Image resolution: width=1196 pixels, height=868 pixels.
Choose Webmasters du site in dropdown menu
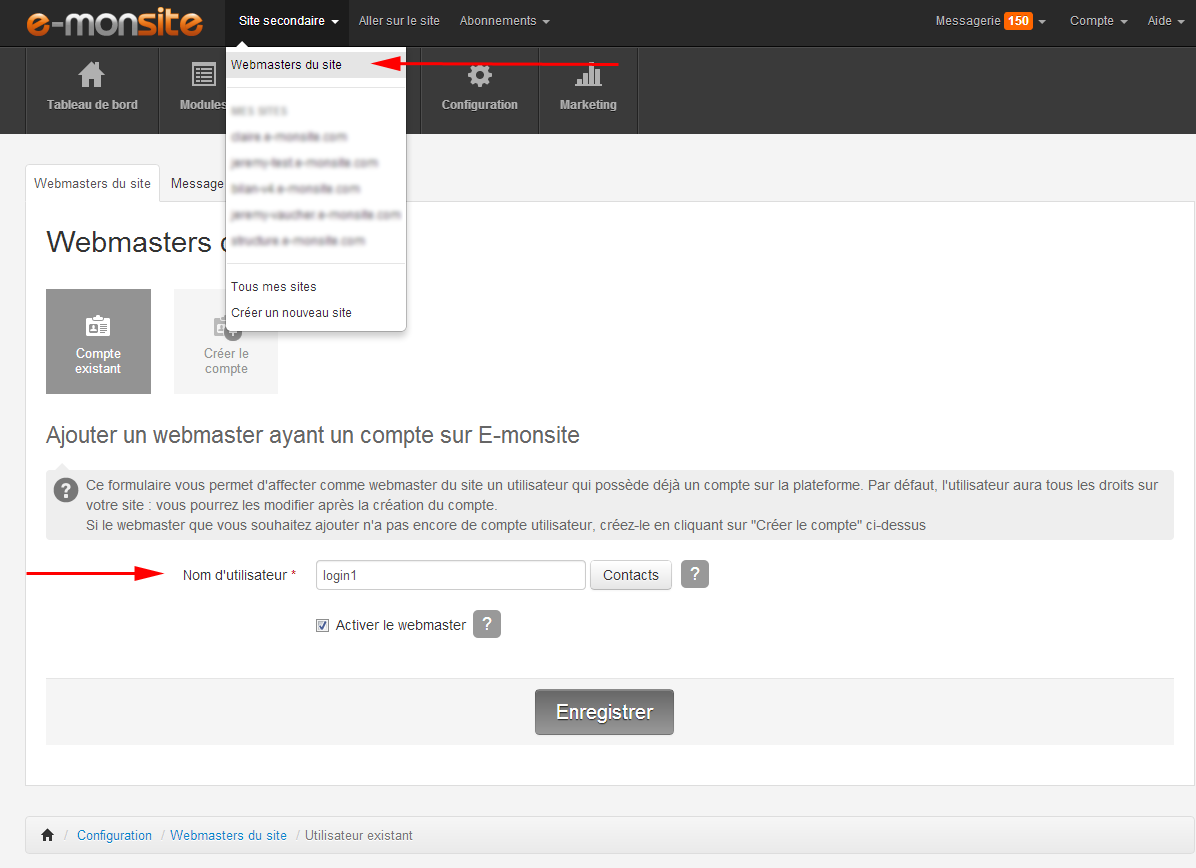point(316,65)
